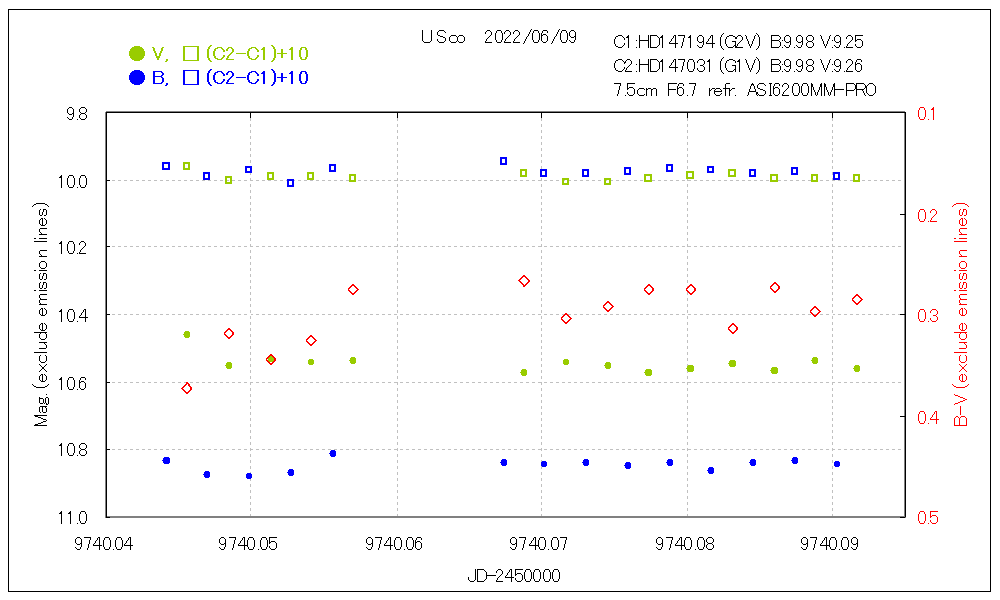Screen dimensions: 1000x600
Task: Select the red B-V right axis title
Action: click(961, 316)
